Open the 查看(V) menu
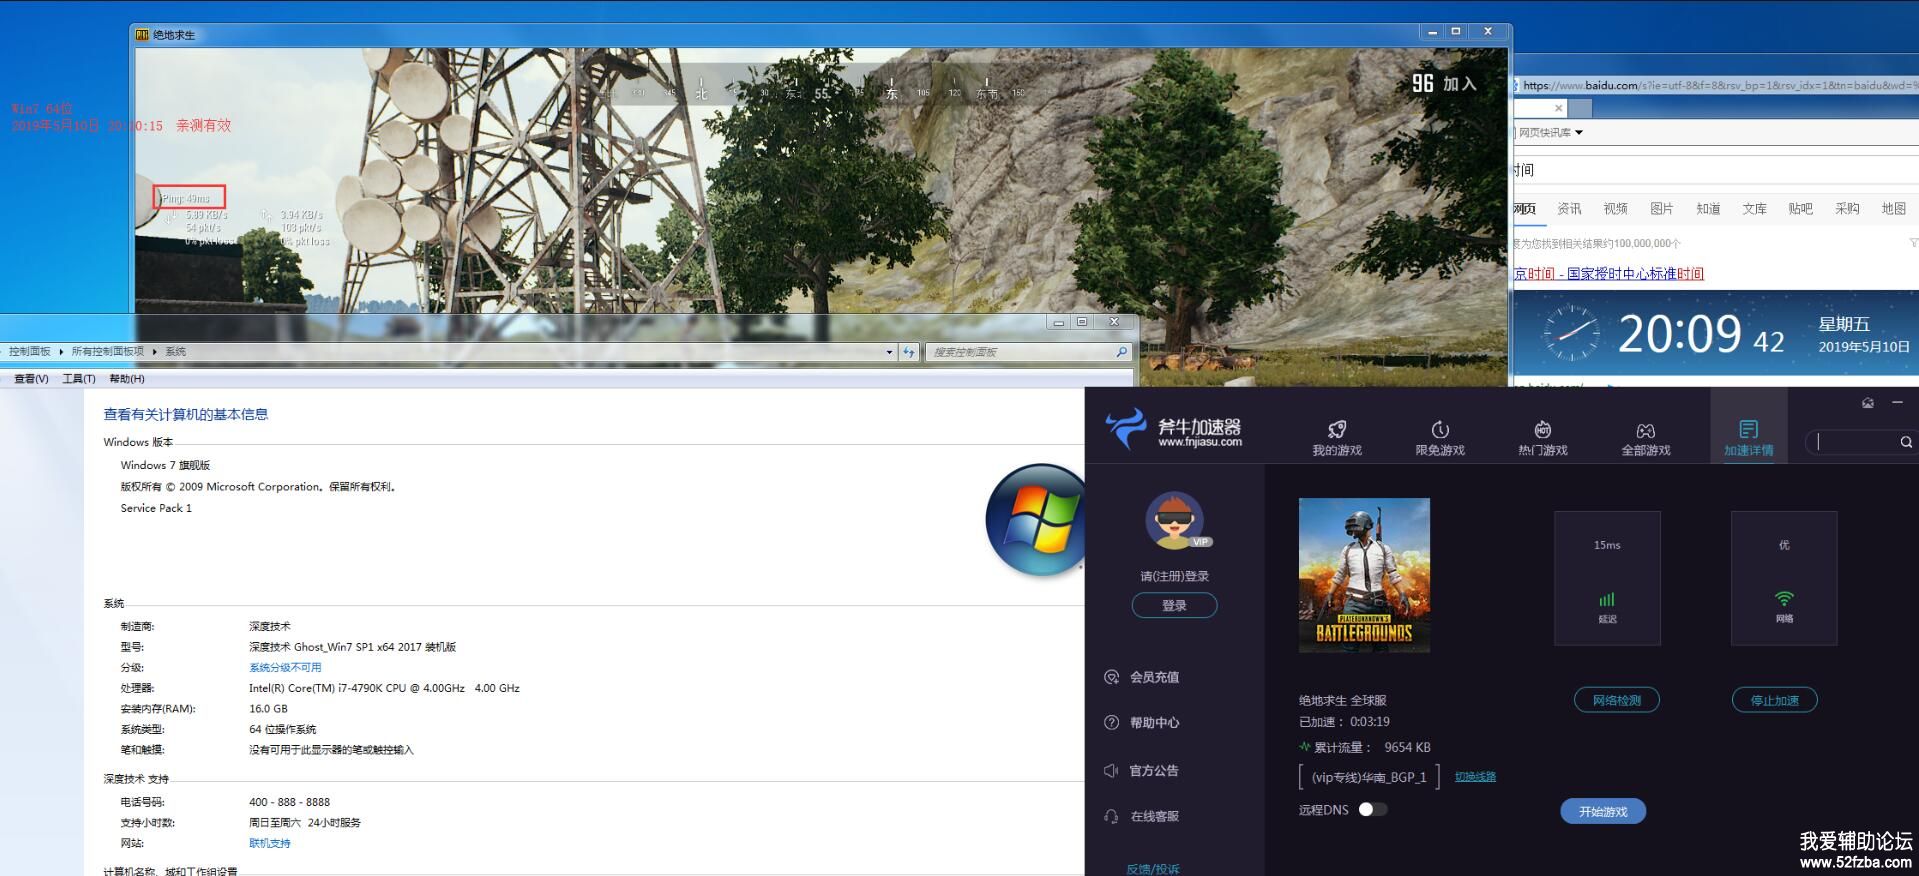Viewport: 1919px width, 876px height. [x=31, y=379]
